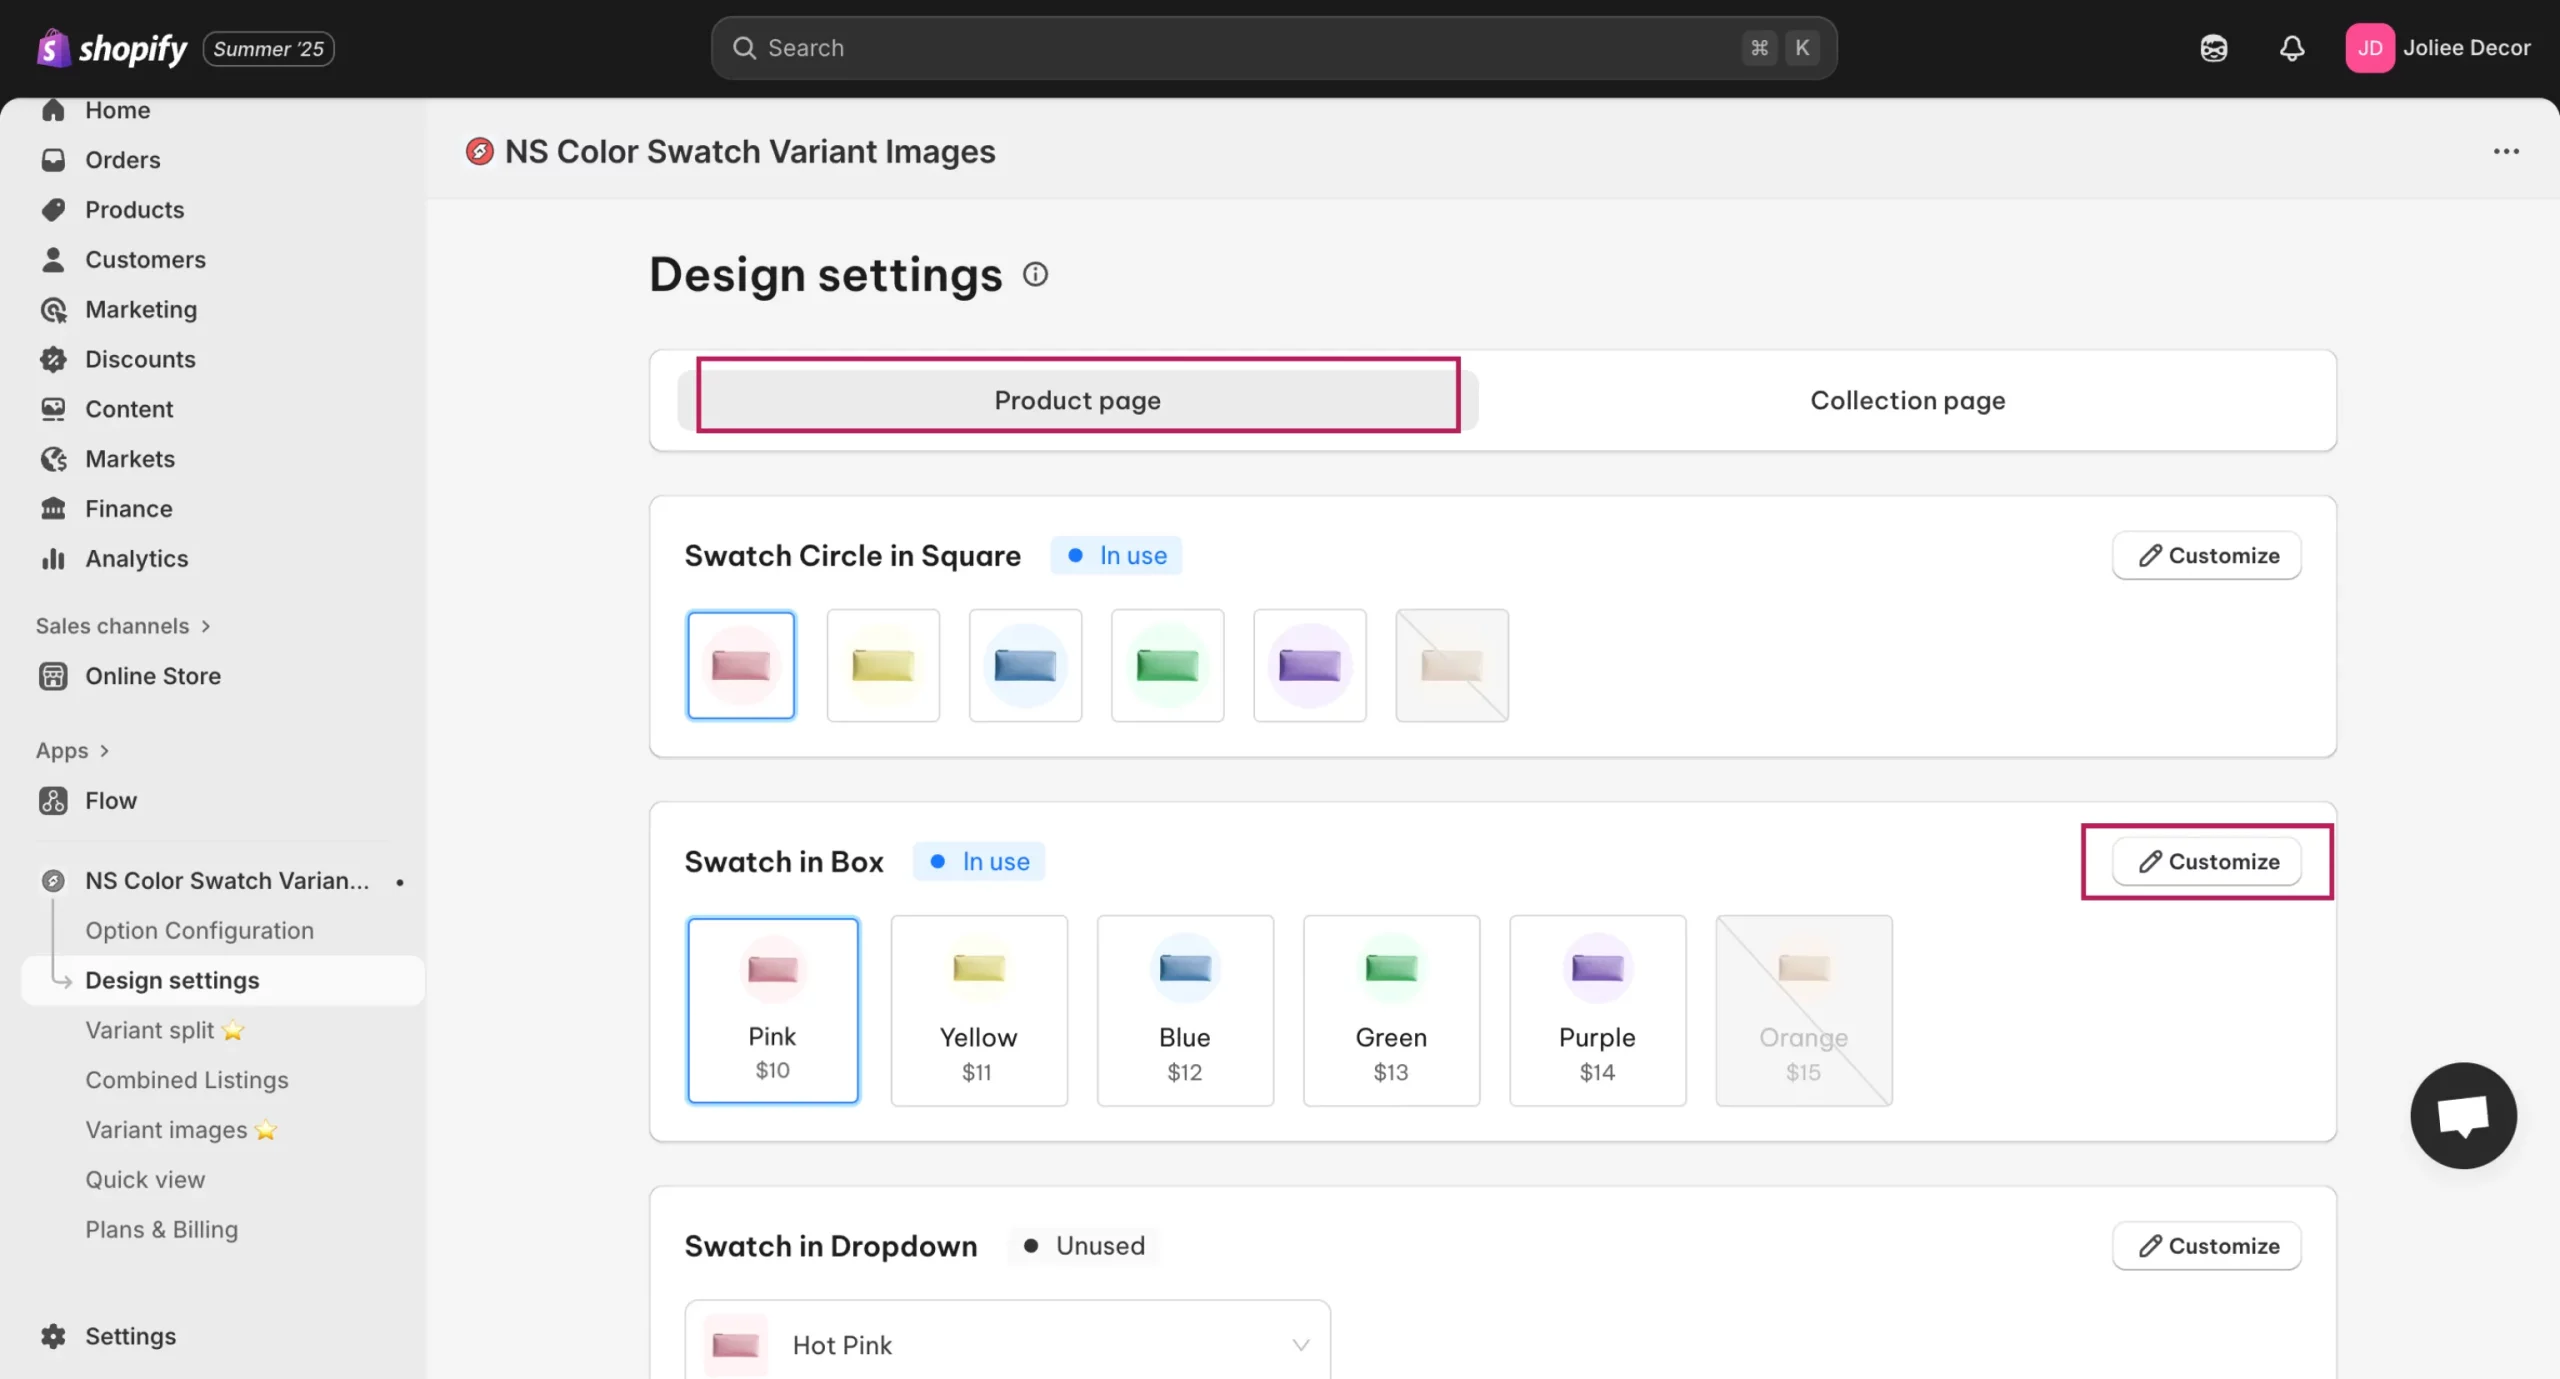This screenshot has height=1379, width=2560.
Task: Select the Blue $12 box swatch
Action: 1185,1010
